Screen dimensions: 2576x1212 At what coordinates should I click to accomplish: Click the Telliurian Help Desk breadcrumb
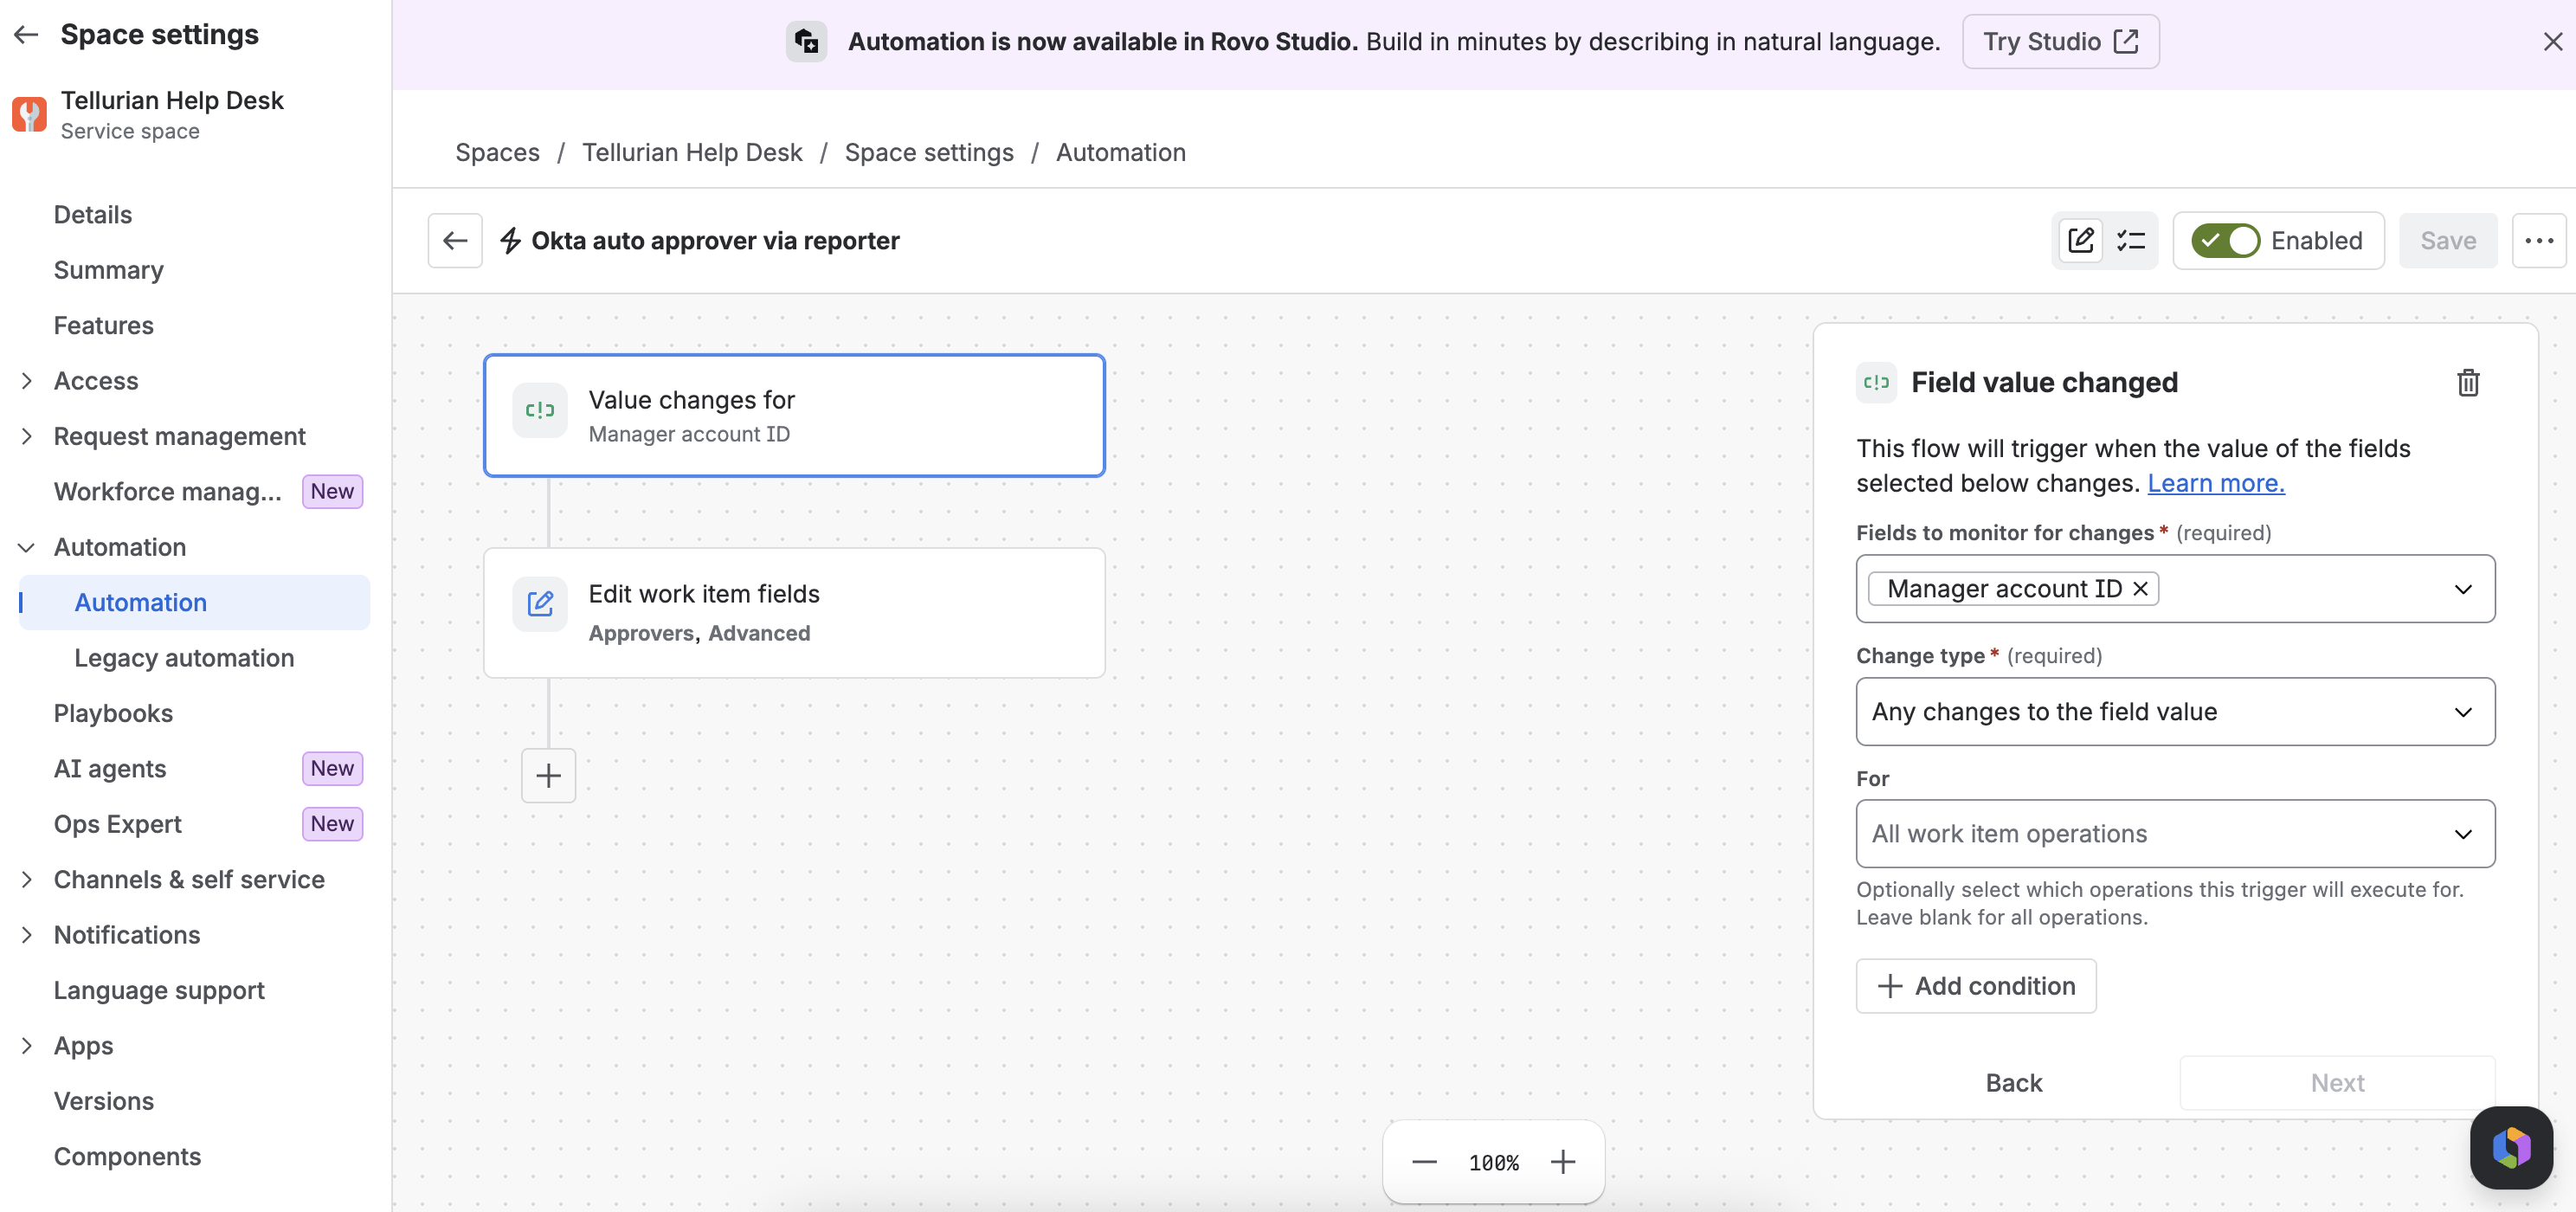[x=692, y=152]
